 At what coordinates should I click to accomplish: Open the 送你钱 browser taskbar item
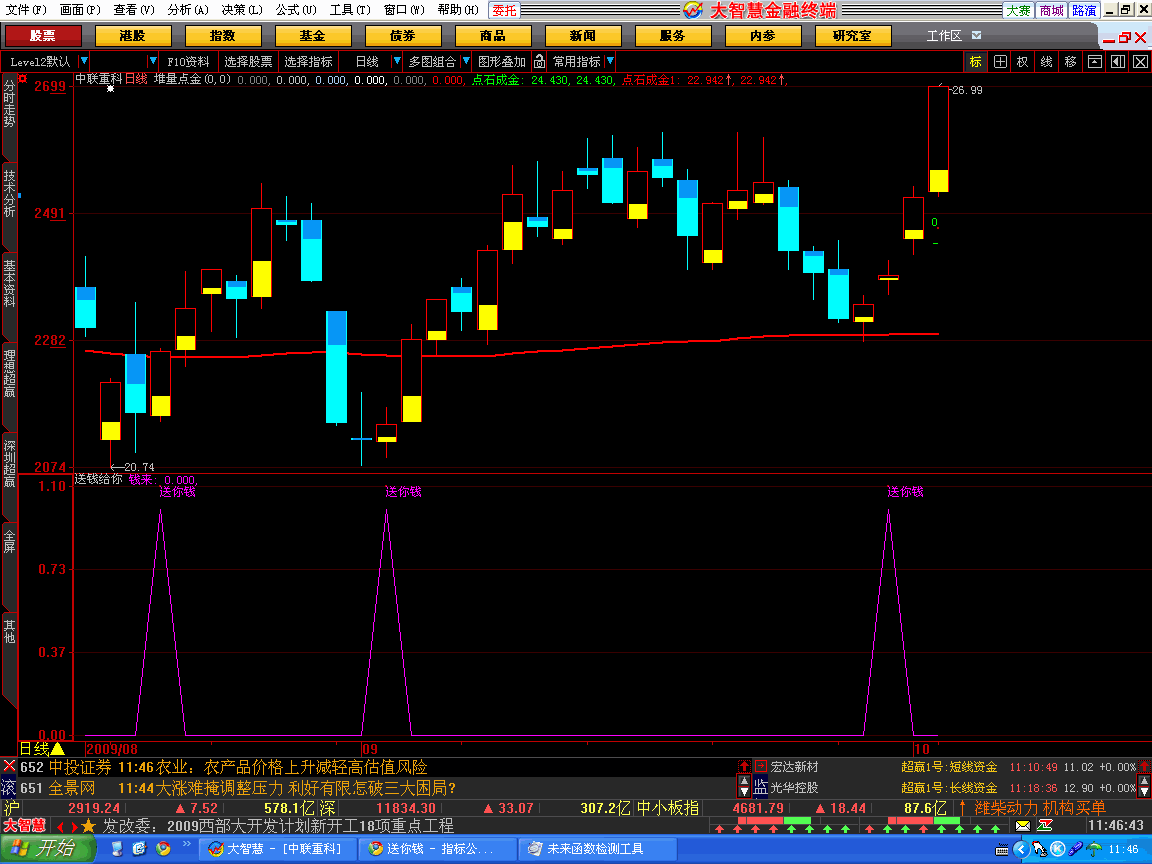[439, 849]
